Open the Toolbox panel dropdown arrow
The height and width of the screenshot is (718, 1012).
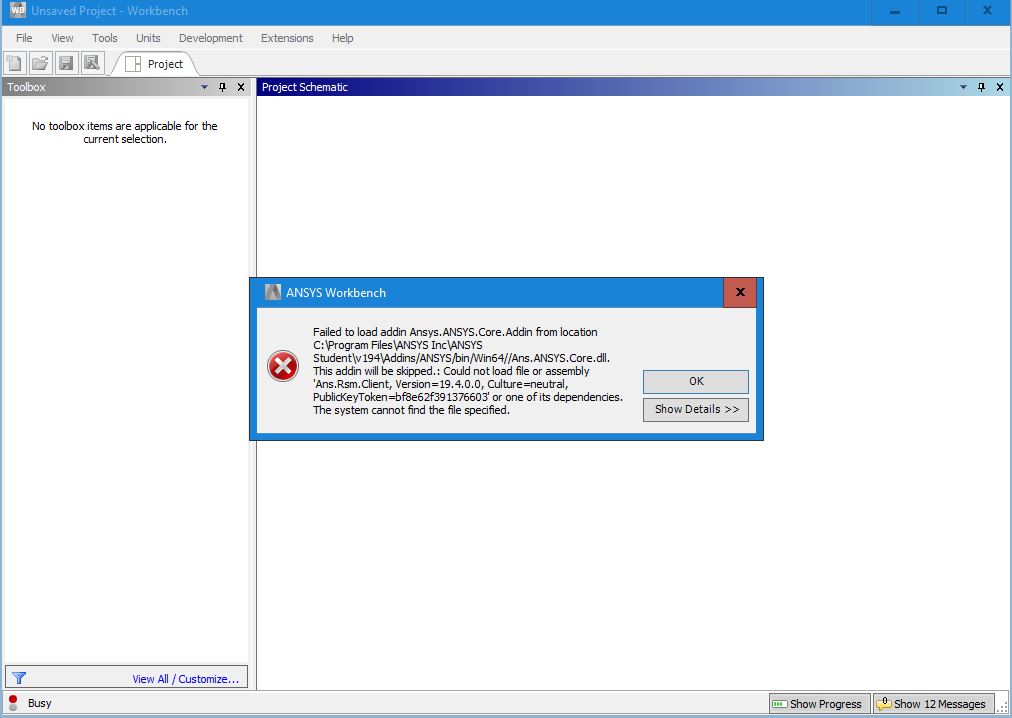click(205, 87)
